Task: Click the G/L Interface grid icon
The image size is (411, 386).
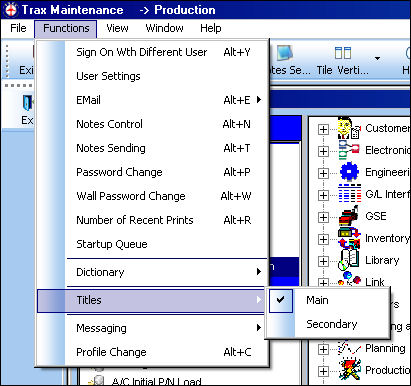Action: coord(349,193)
